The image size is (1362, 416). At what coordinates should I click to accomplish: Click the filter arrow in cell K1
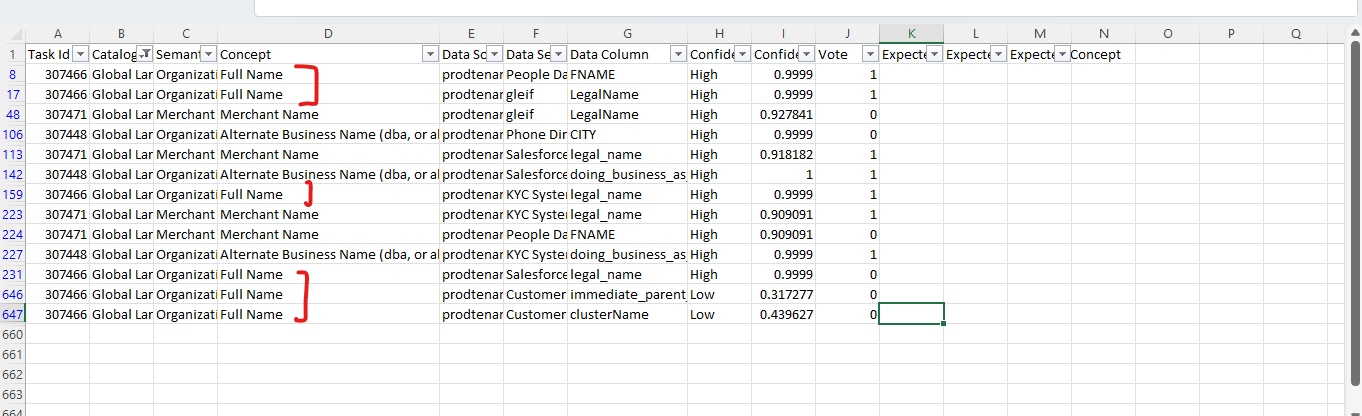(933, 55)
